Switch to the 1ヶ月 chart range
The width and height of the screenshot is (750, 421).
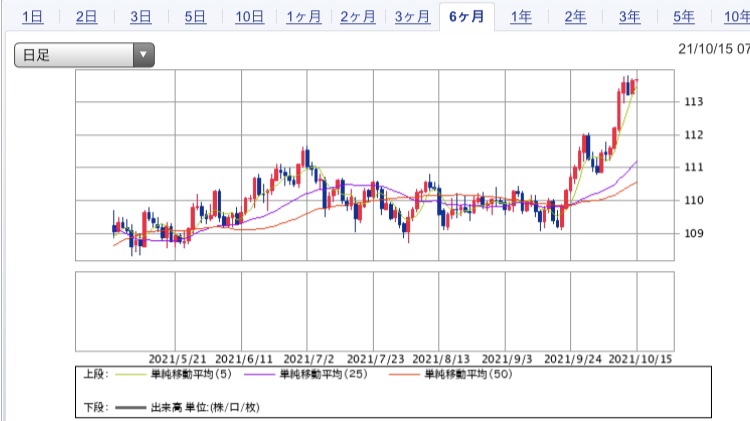[304, 17]
